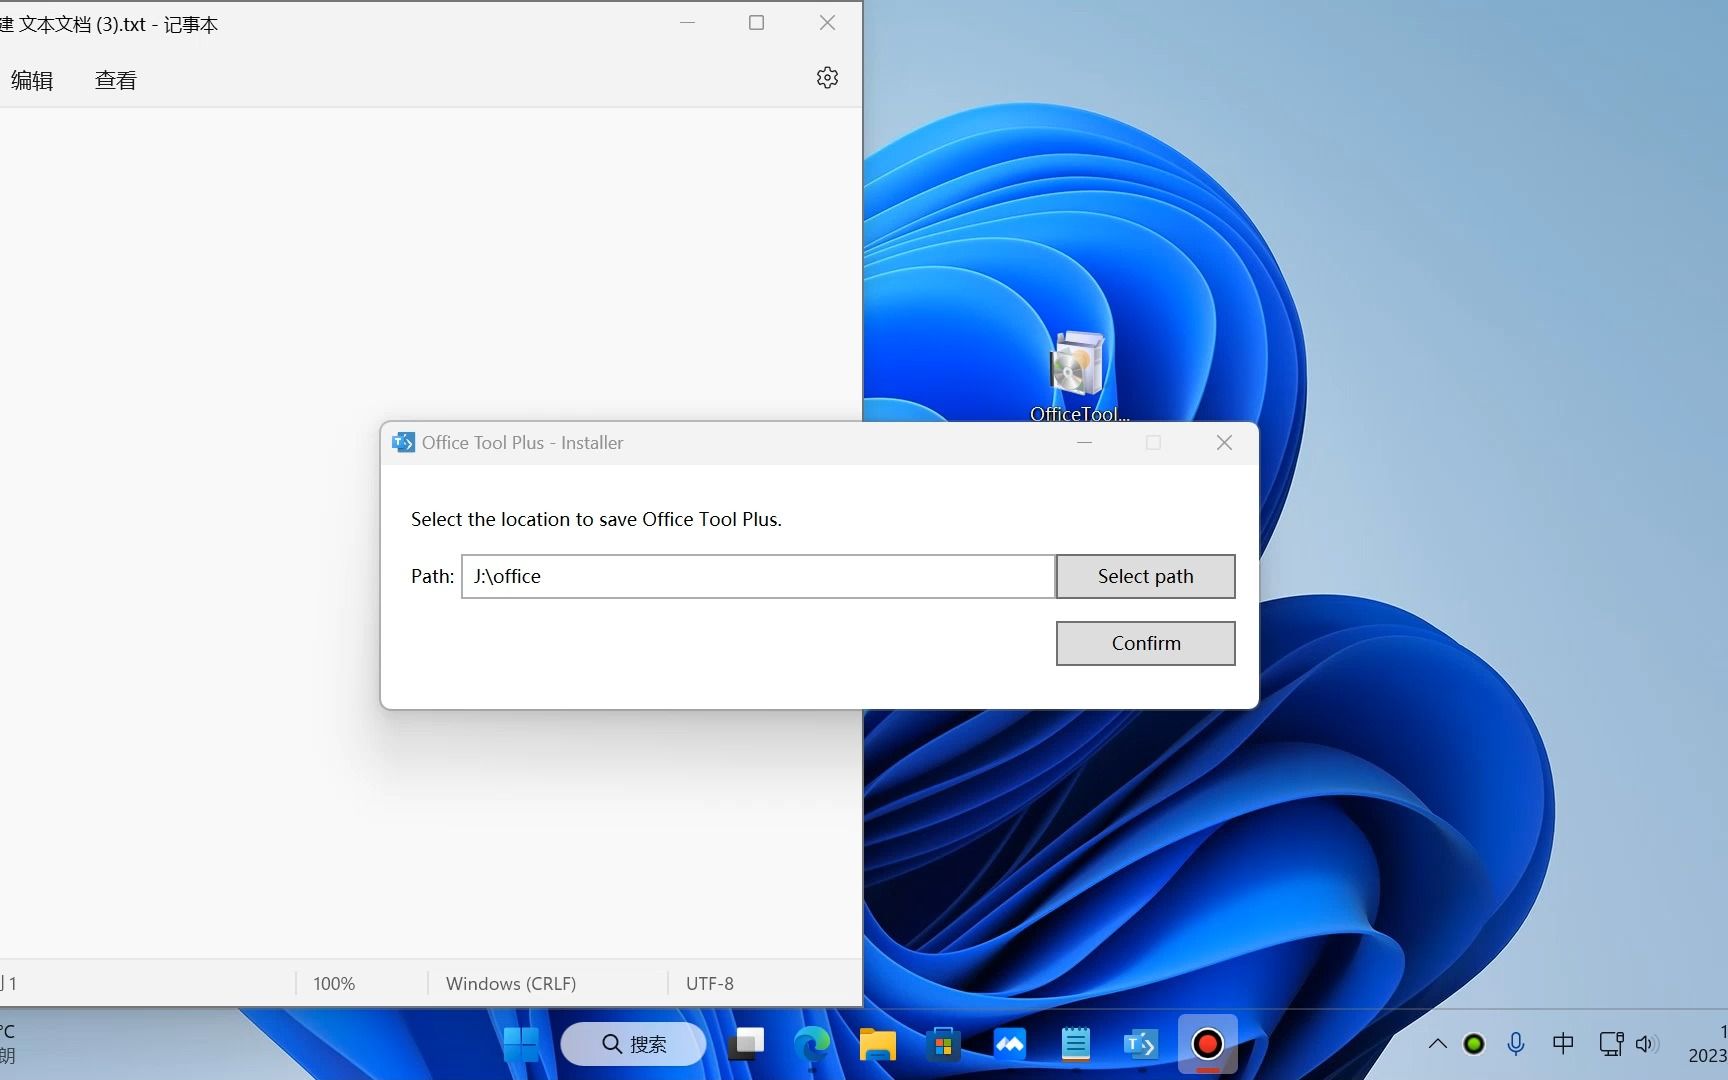The height and width of the screenshot is (1080, 1728).
Task: Click the Office Tool Plus installer title icon
Action: (x=403, y=442)
